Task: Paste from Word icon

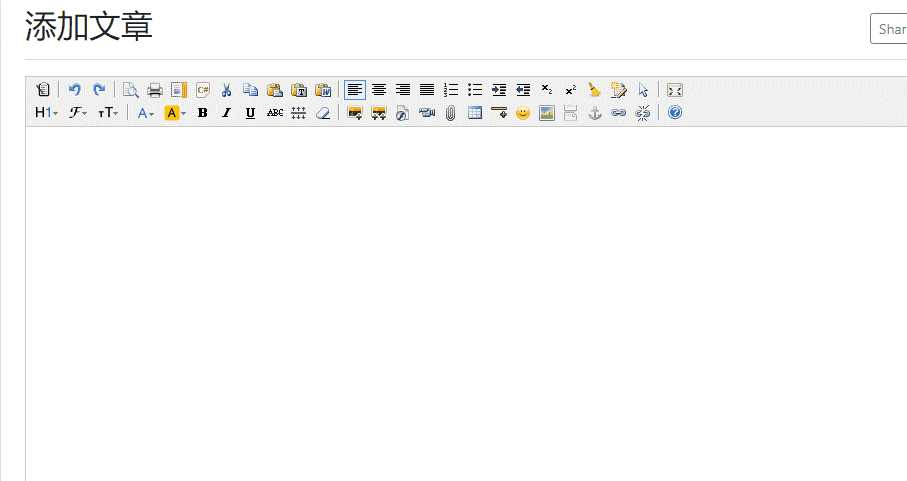Action: (x=323, y=90)
